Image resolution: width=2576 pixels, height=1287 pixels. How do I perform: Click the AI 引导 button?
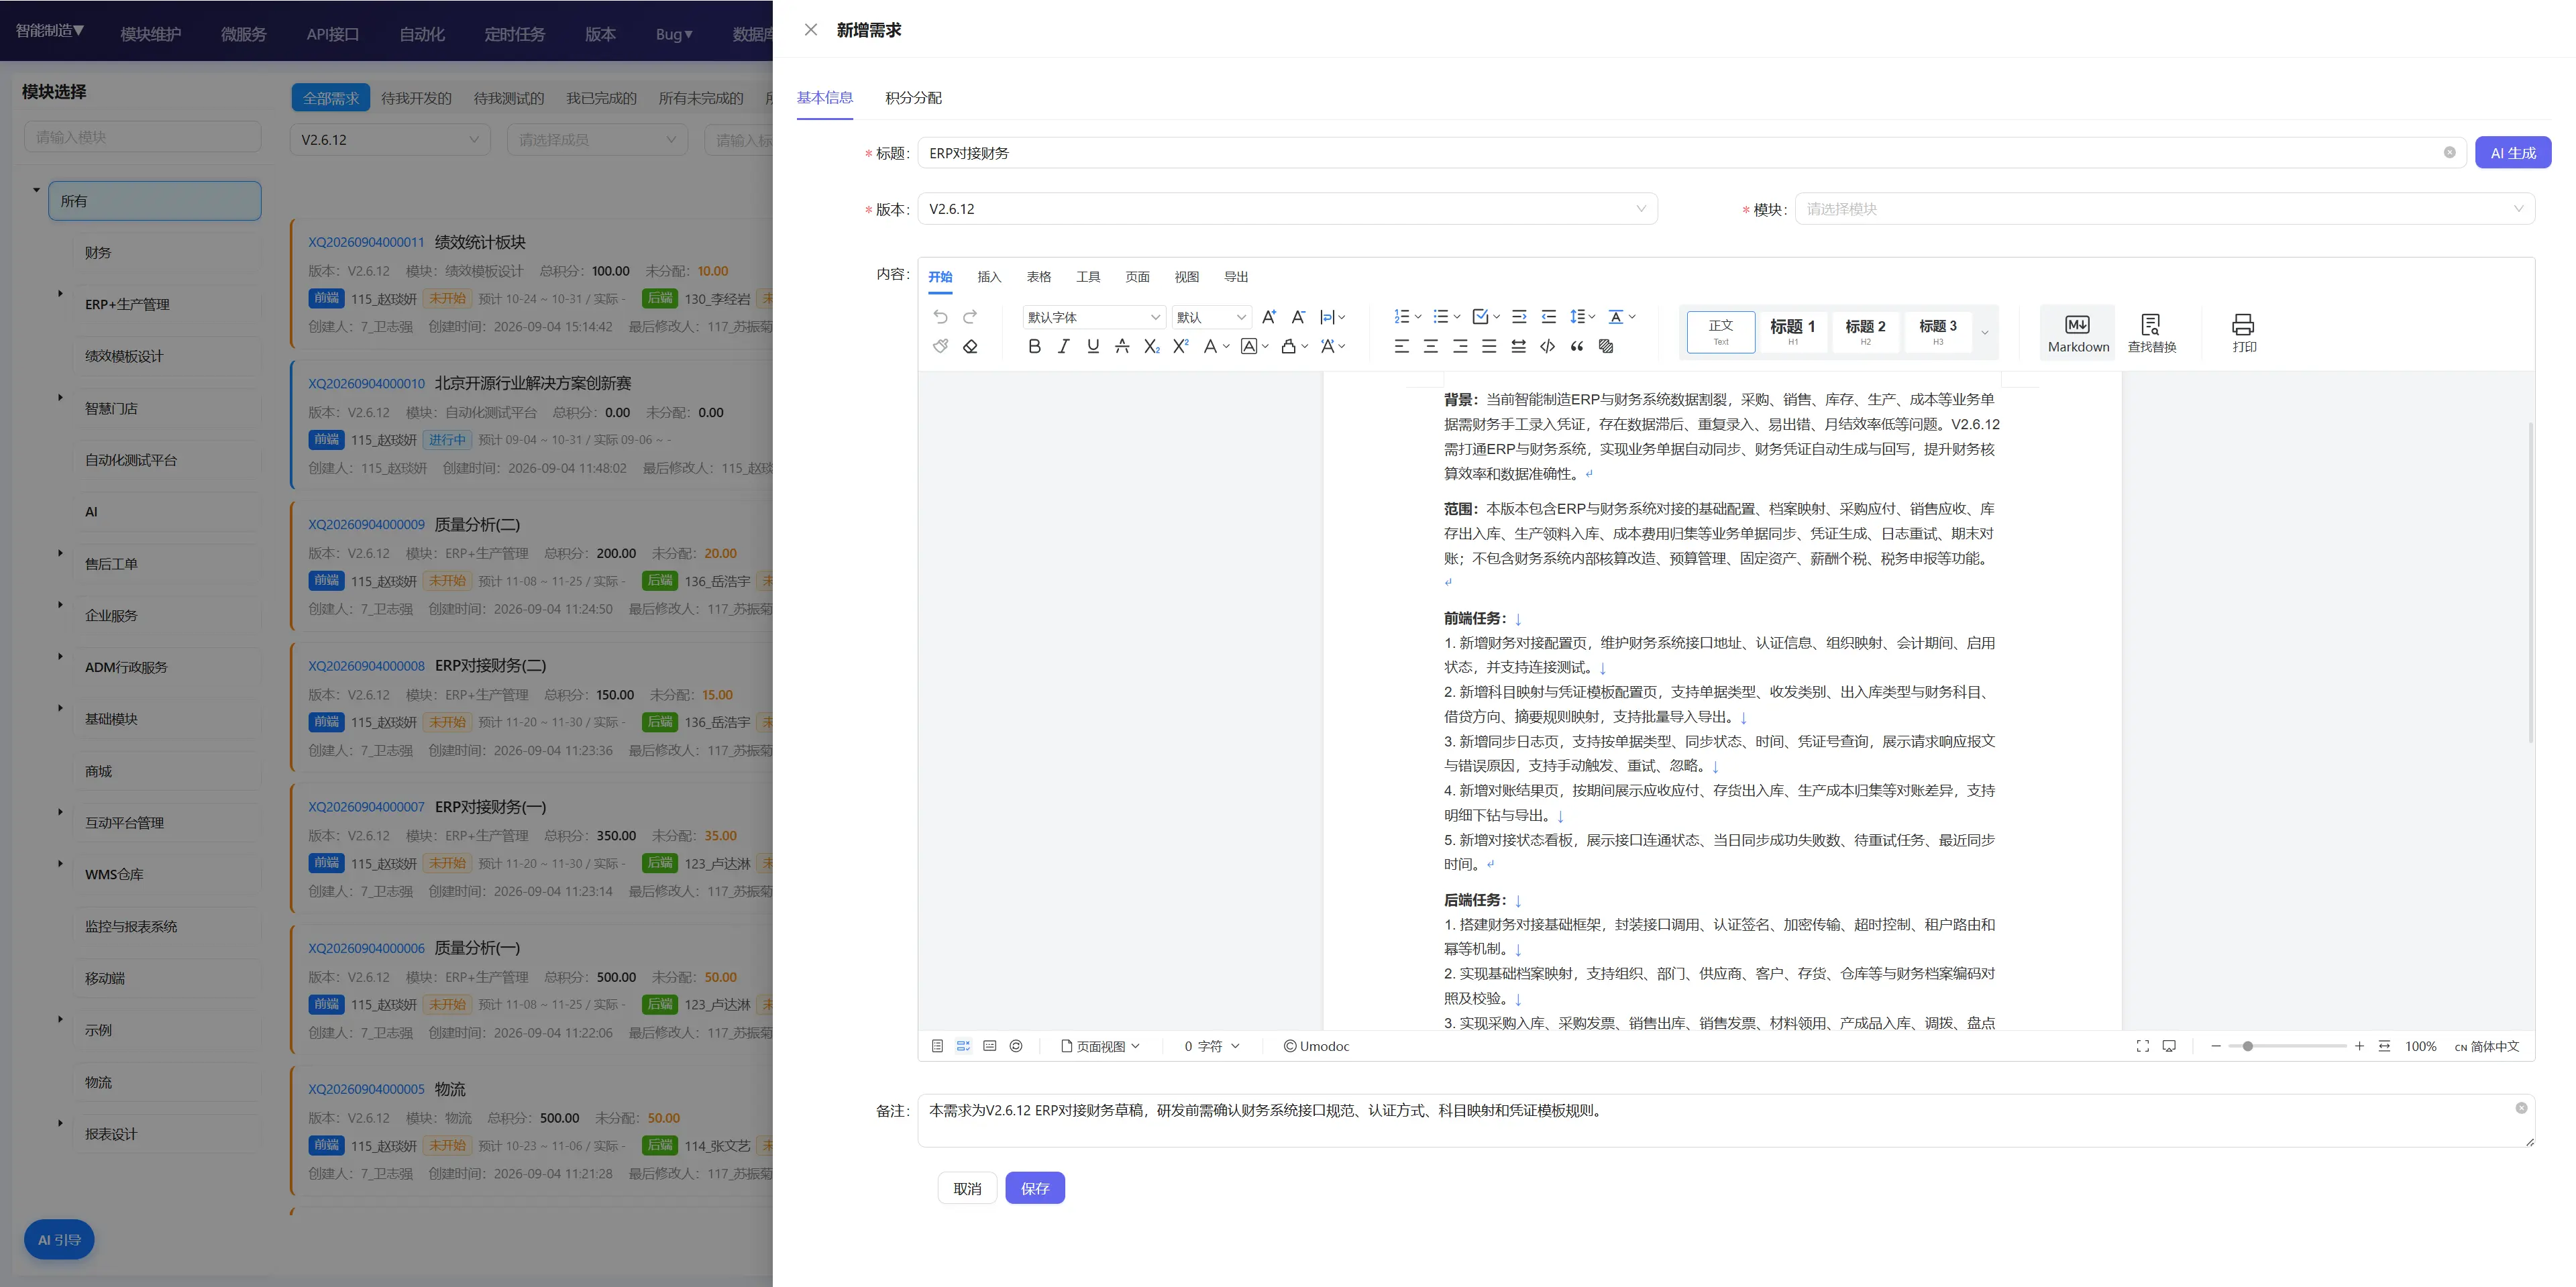(59, 1240)
